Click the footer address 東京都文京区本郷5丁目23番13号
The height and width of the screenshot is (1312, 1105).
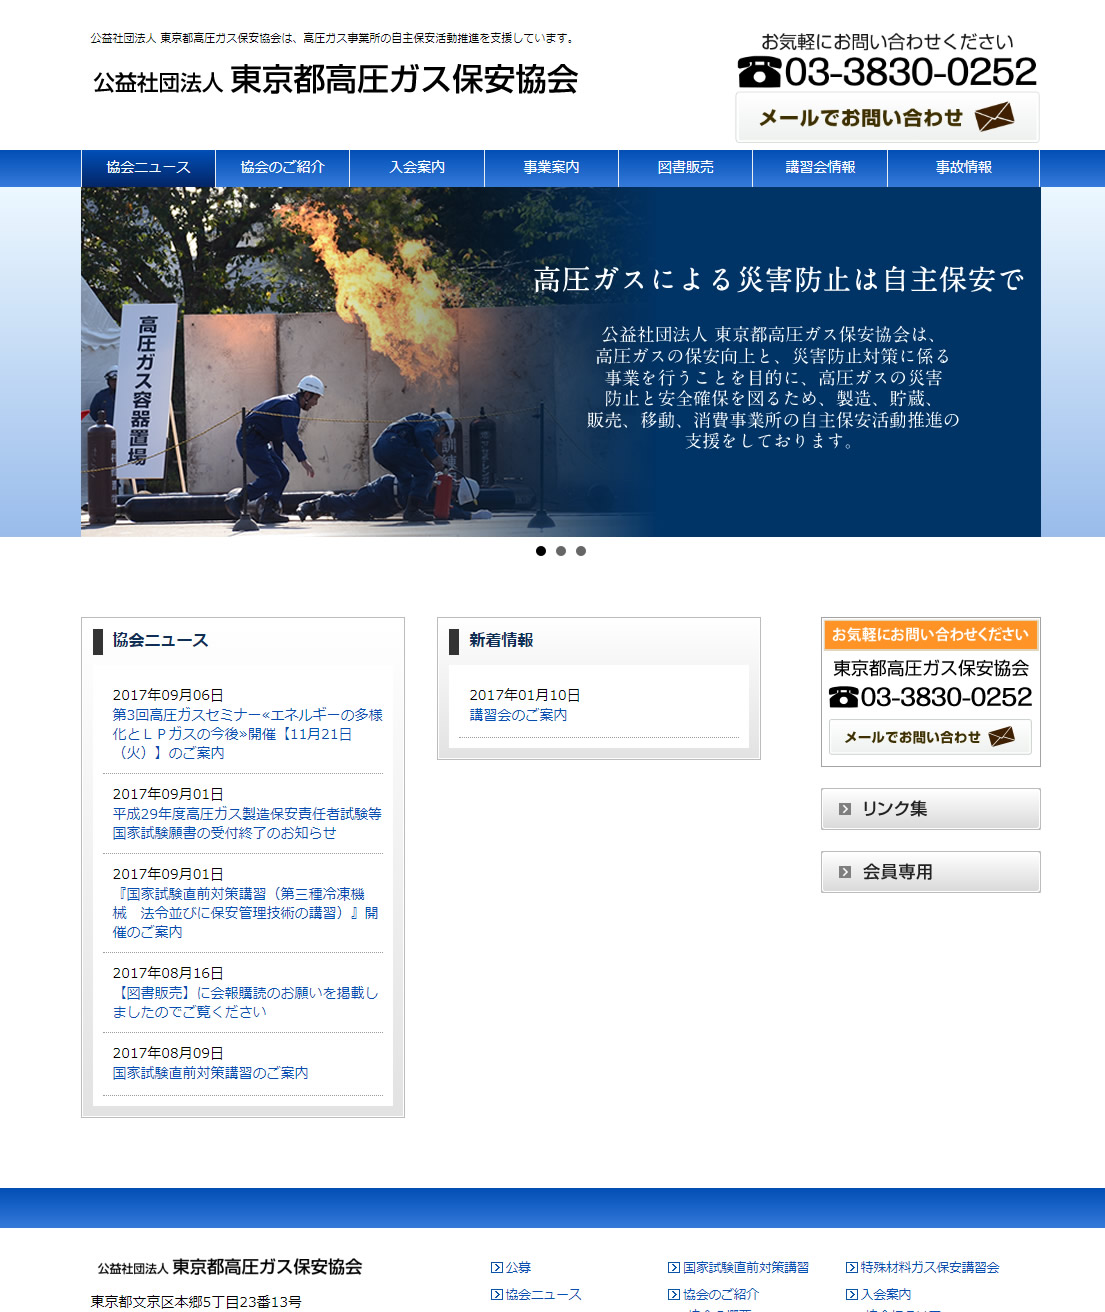(196, 1302)
